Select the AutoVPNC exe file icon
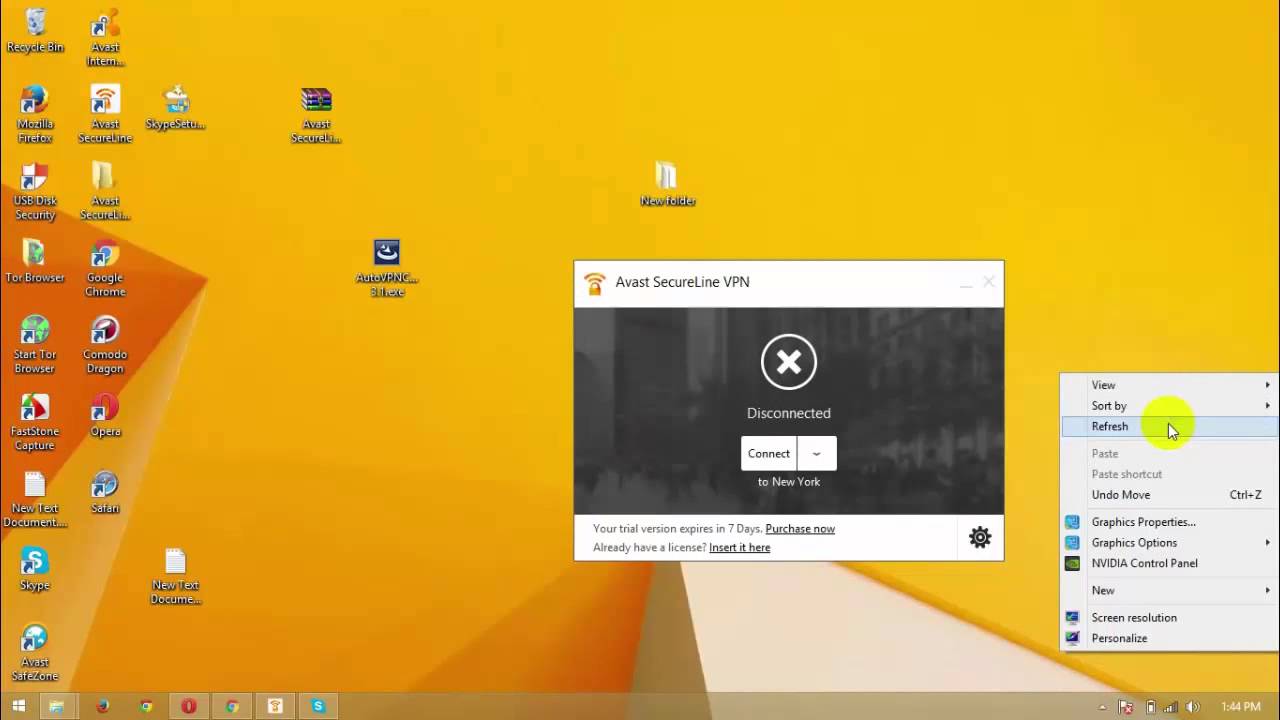Screen dimensions: 1280x720 pos(387,268)
